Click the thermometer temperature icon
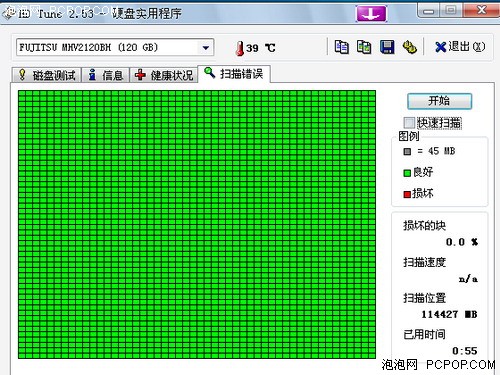This screenshot has width=500, height=375. [x=239, y=48]
